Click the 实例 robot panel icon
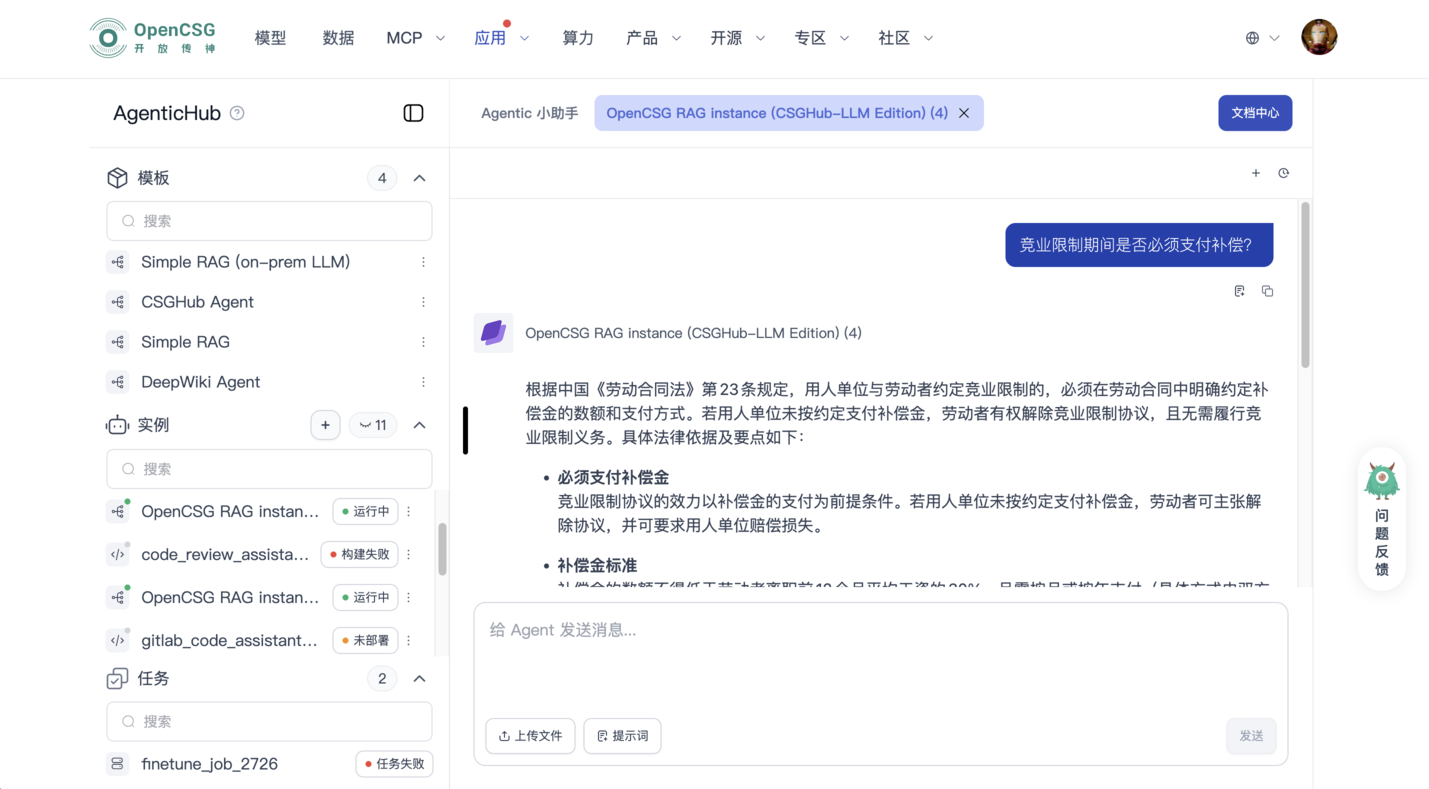Screen dimensions: 1429x789 coord(117,424)
